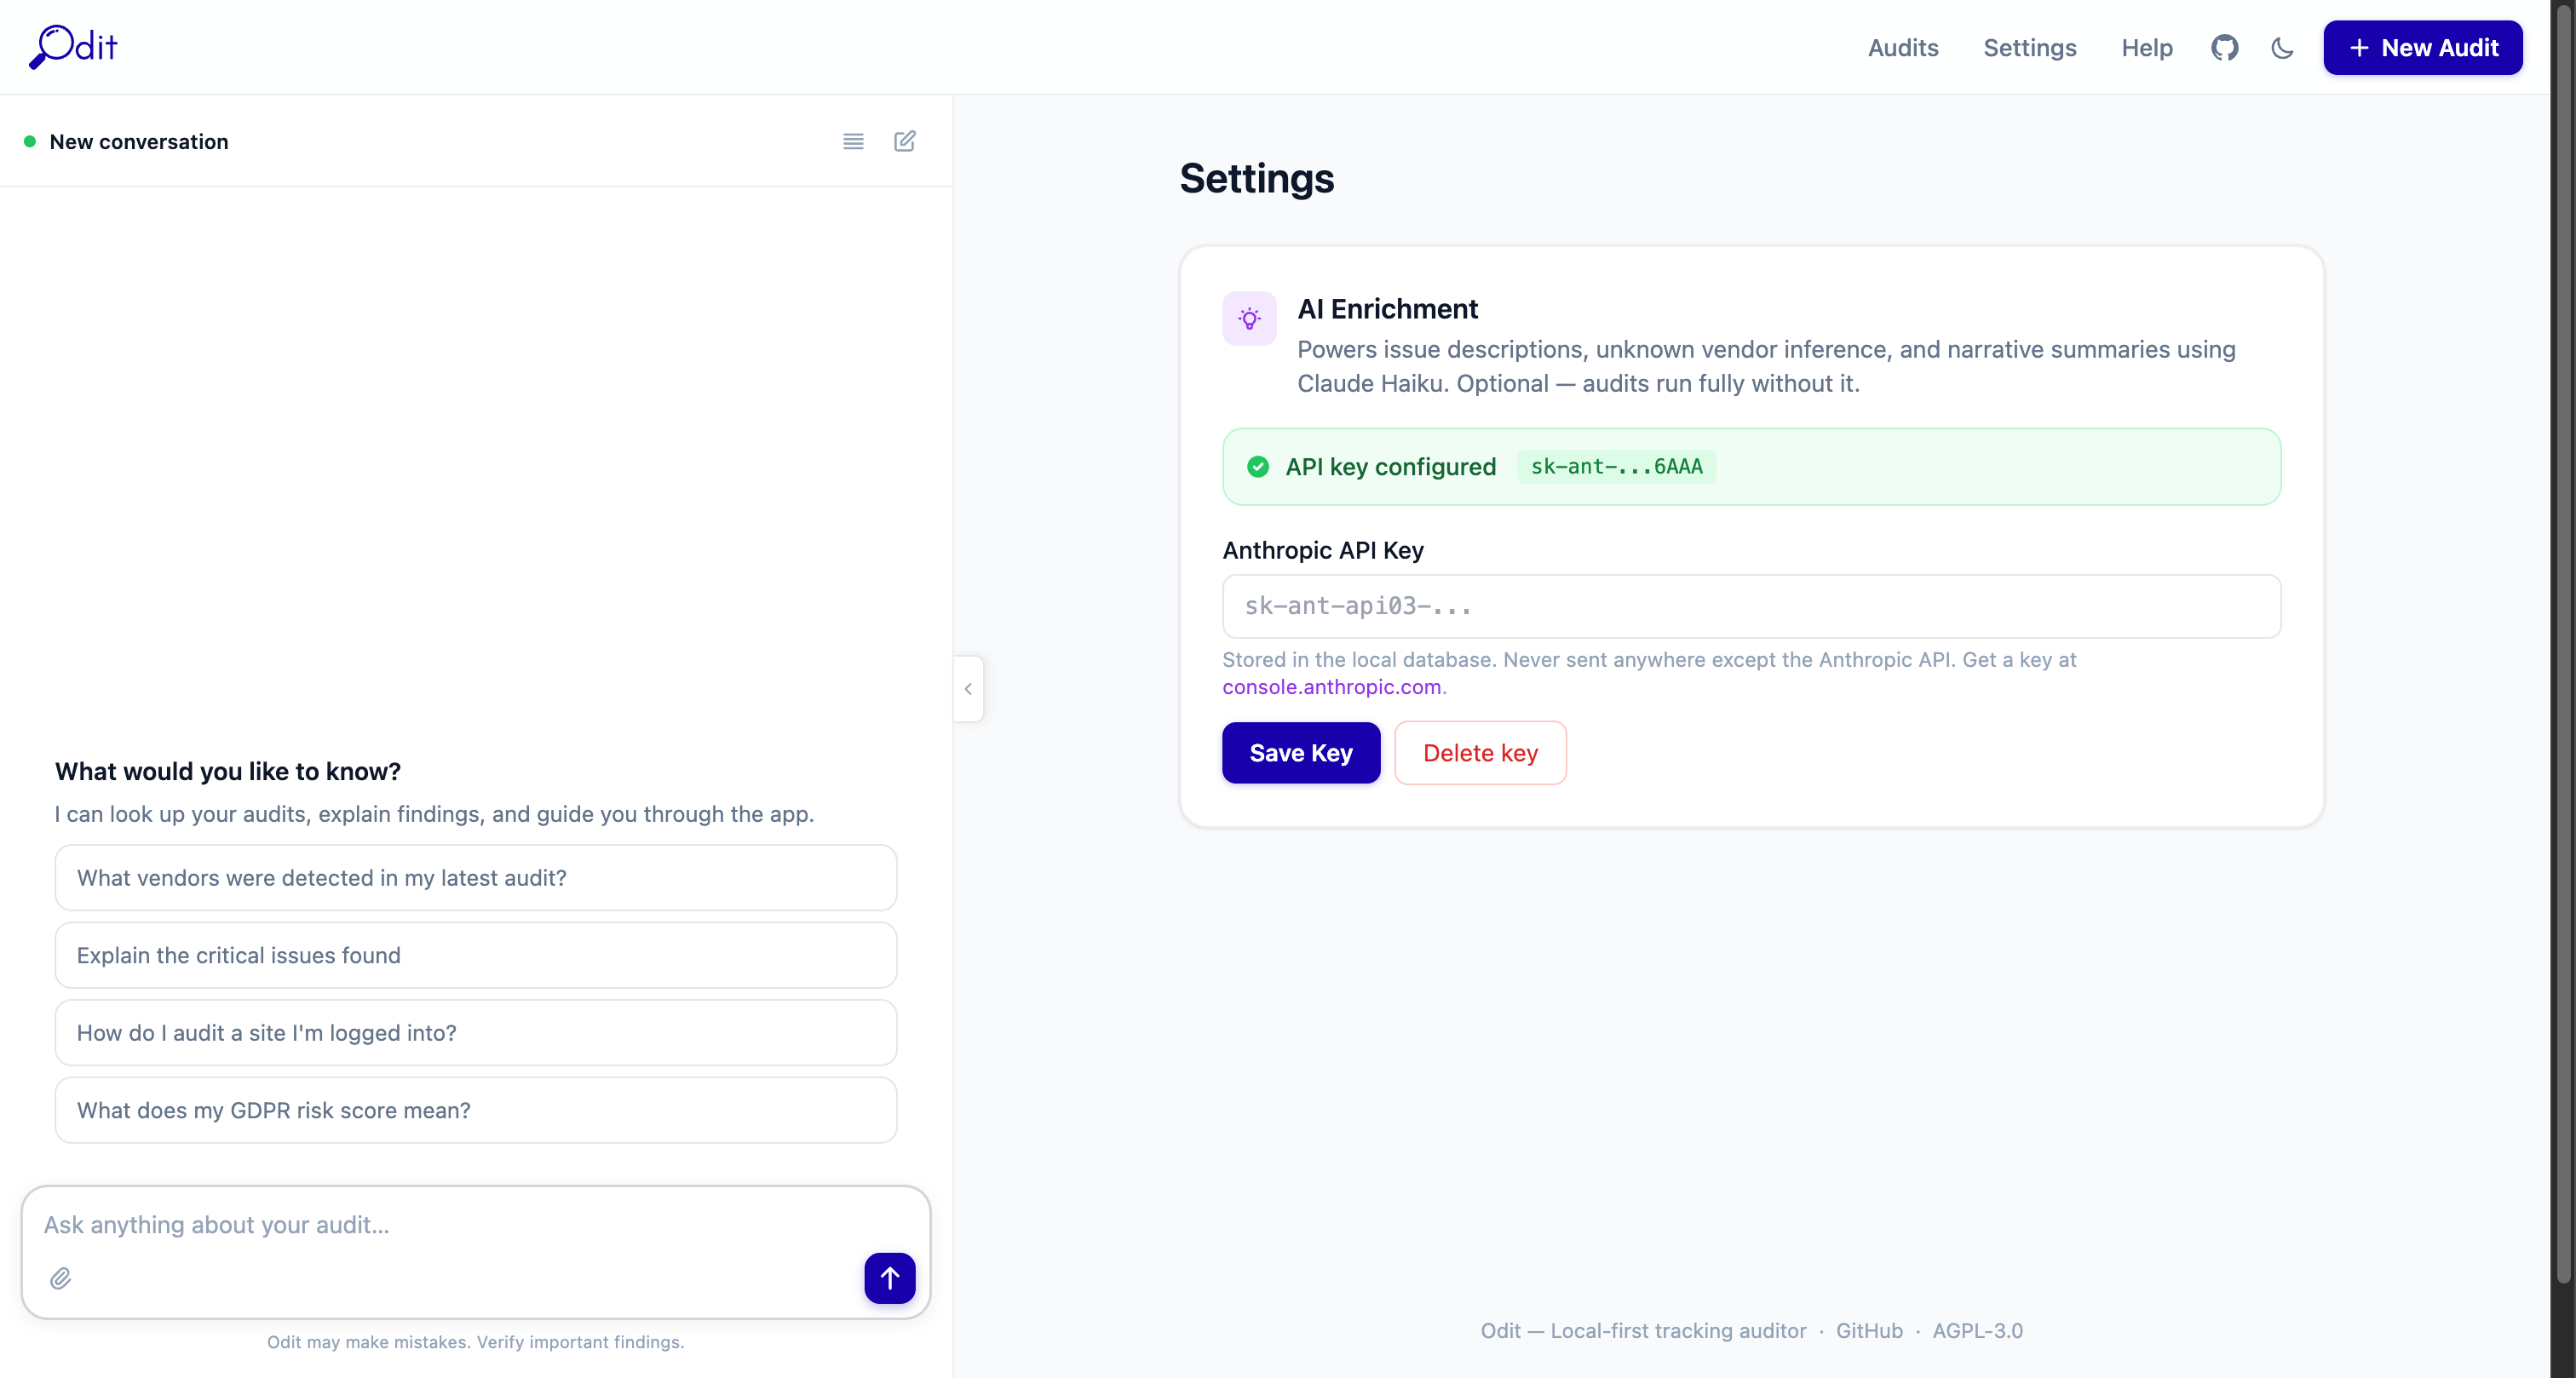Screen dimensions: 2576x1378
Task: Toggle dark mode with the moon icon
Action: [2282, 47]
